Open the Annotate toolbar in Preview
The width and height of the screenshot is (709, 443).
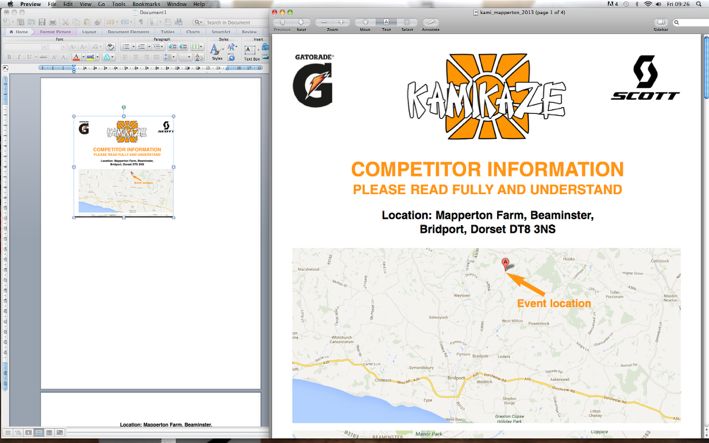point(430,22)
